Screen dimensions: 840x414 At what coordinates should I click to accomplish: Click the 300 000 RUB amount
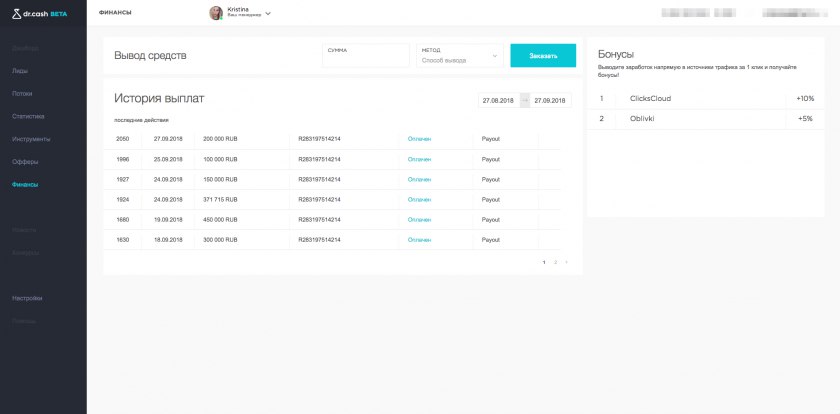(220, 240)
